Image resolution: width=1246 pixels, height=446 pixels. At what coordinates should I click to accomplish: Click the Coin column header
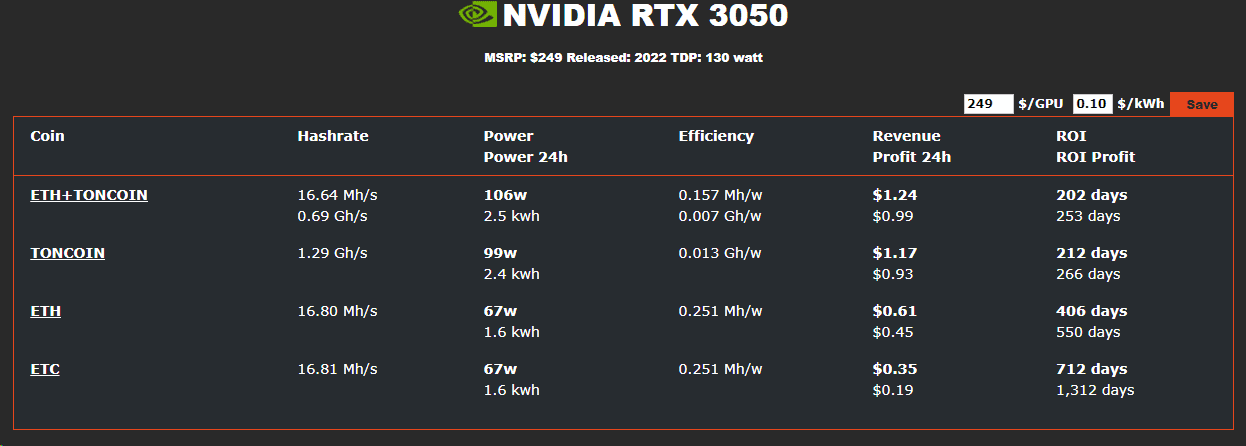pos(47,136)
